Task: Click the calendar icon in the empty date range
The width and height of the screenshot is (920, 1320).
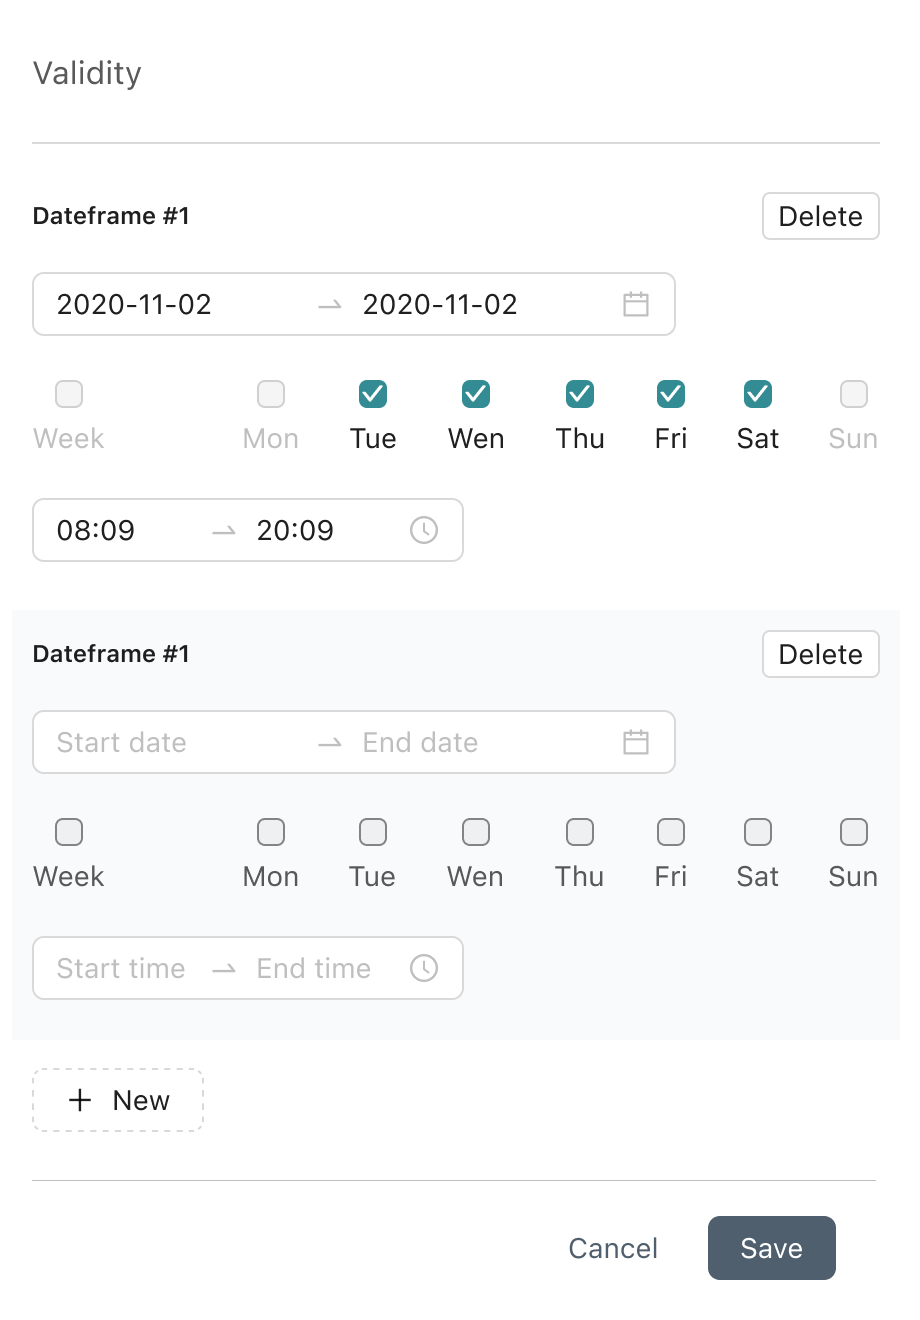Action: click(x=636, y=742)
